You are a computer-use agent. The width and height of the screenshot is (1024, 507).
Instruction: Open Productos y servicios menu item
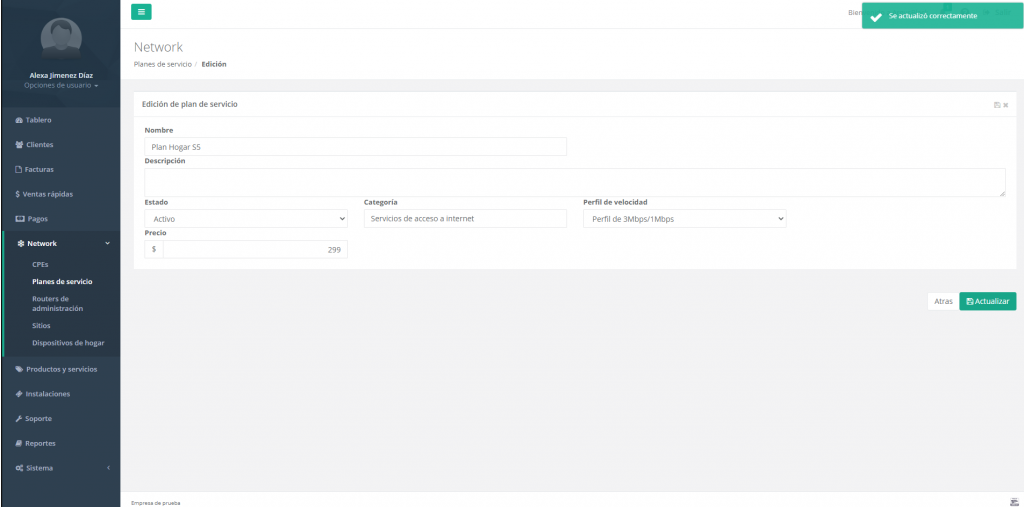(x=61, y=369)
